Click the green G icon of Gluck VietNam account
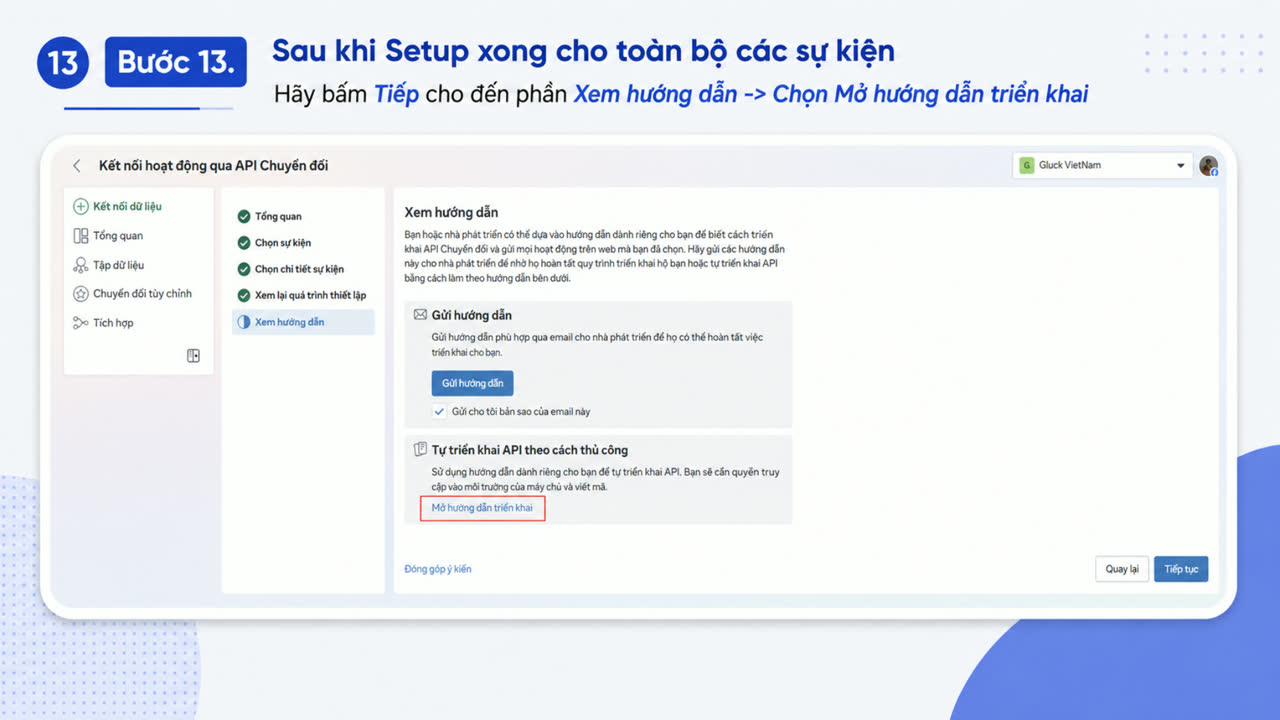The image size is (1280, 720). point(1026,165)
